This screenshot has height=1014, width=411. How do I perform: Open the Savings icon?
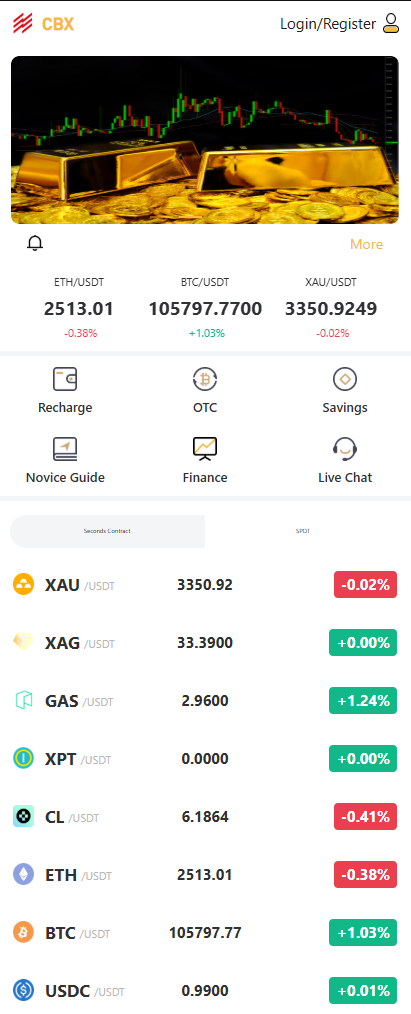coord(345,379)
